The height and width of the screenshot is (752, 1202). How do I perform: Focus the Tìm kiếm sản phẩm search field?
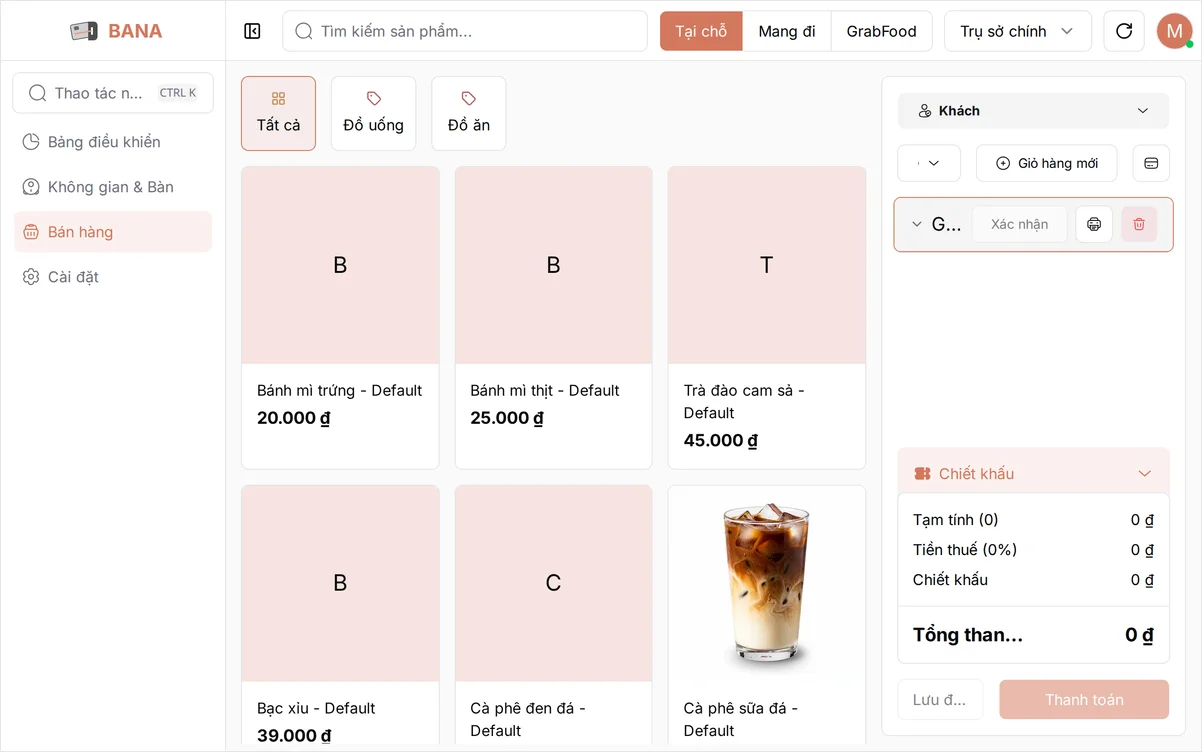tap(465, 31)
